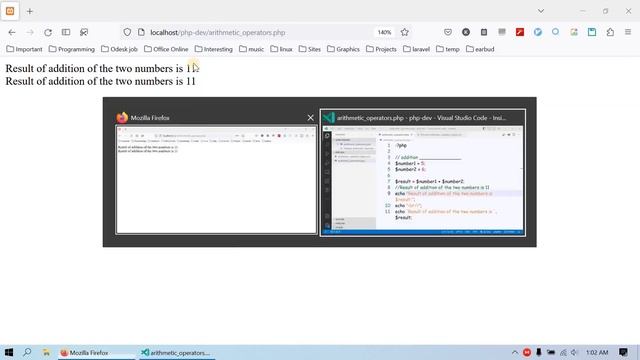Open the blue checkmark extension icon
The width and height of the screenshot is (640, 360).
pyautogui.click(x=538, y=32)
